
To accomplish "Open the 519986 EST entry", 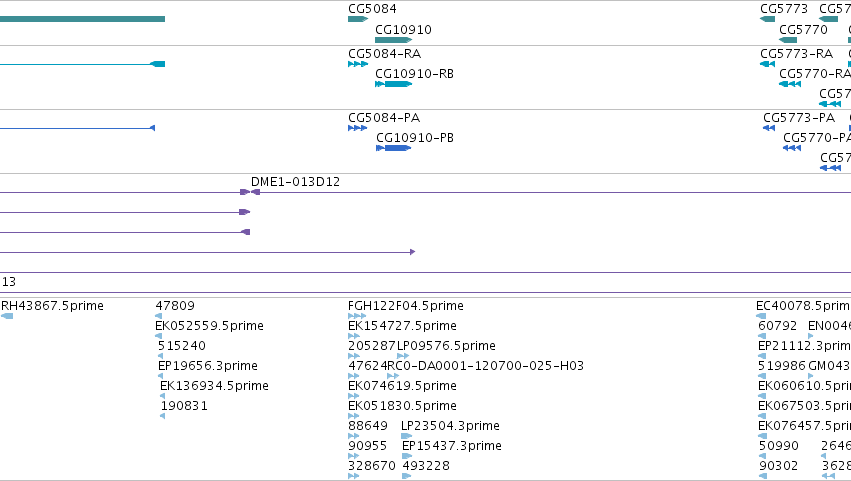I will [x=782, y=366].
